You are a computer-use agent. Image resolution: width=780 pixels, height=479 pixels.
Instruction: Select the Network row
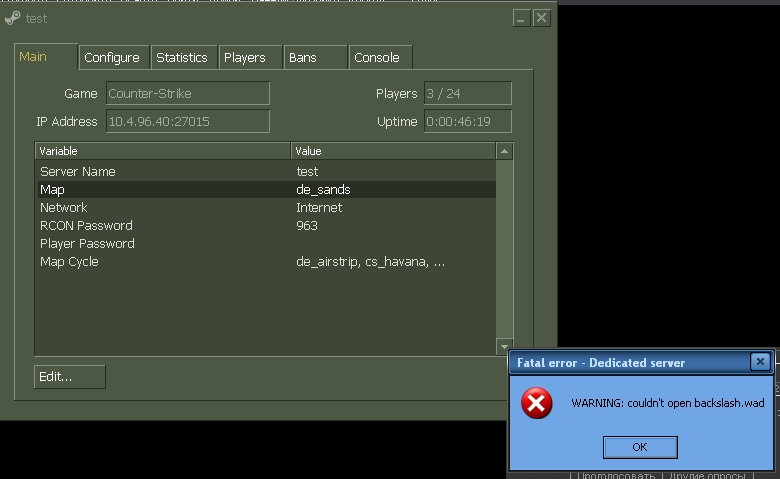pos(266,207)
